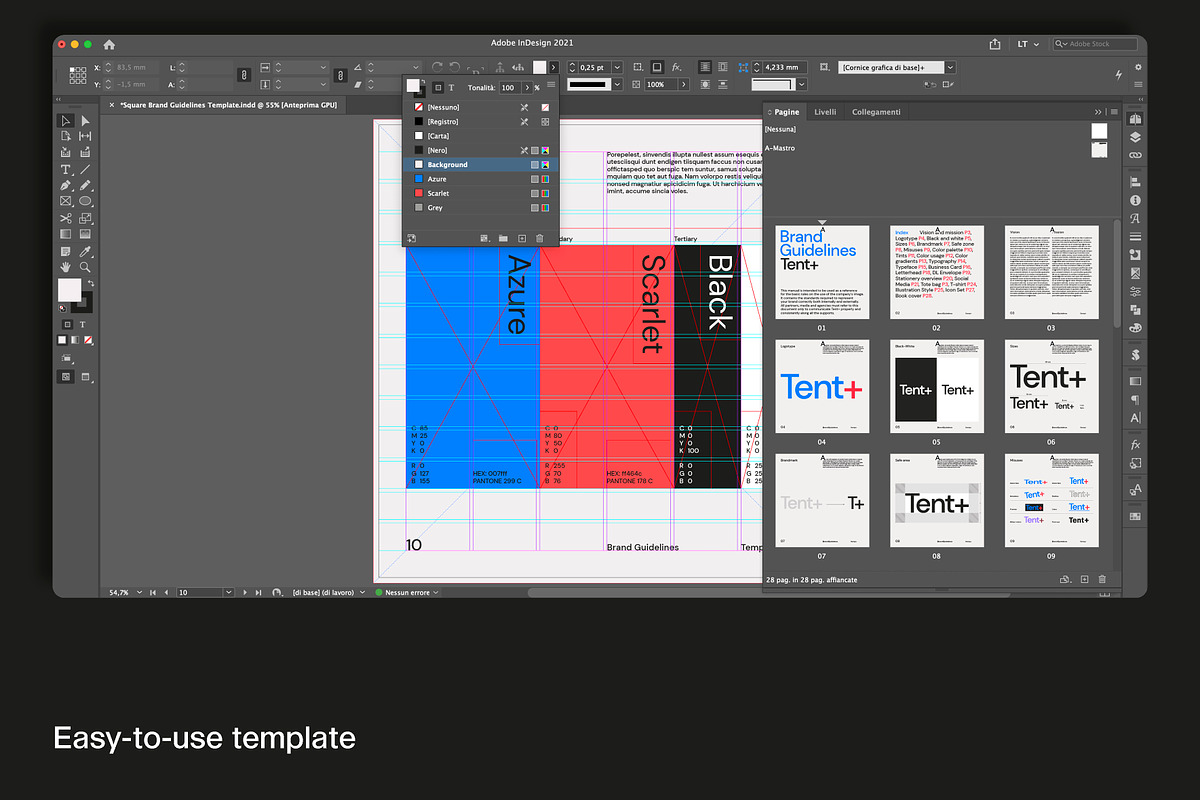Select the reference point locator grid
1200x800 pixels.
(x=77, y=75)
